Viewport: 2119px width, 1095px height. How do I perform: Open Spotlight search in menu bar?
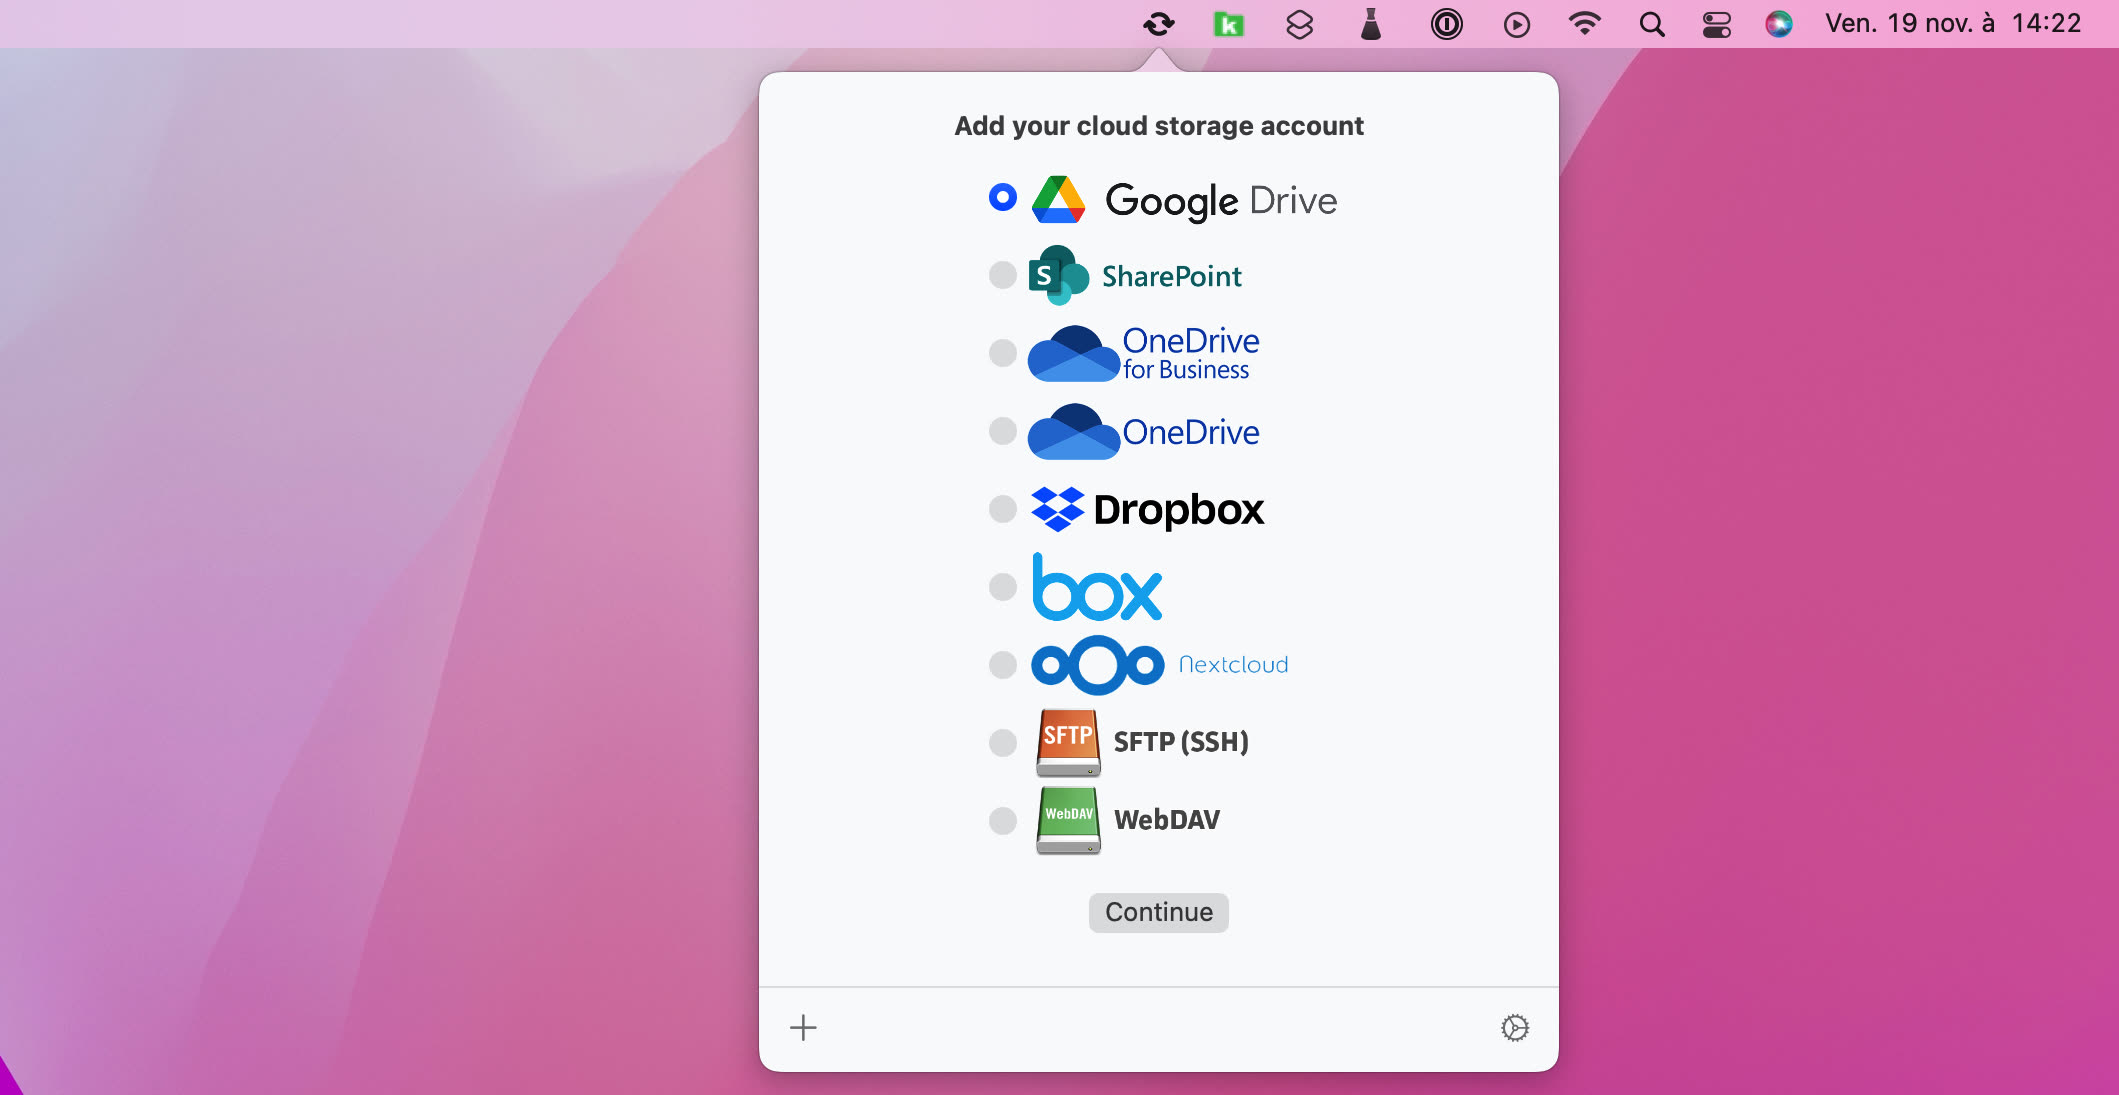tap(1652, 24)
